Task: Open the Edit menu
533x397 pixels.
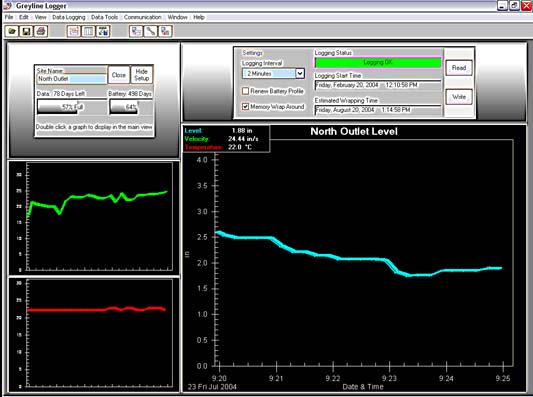Action: [x=23, y=17]
